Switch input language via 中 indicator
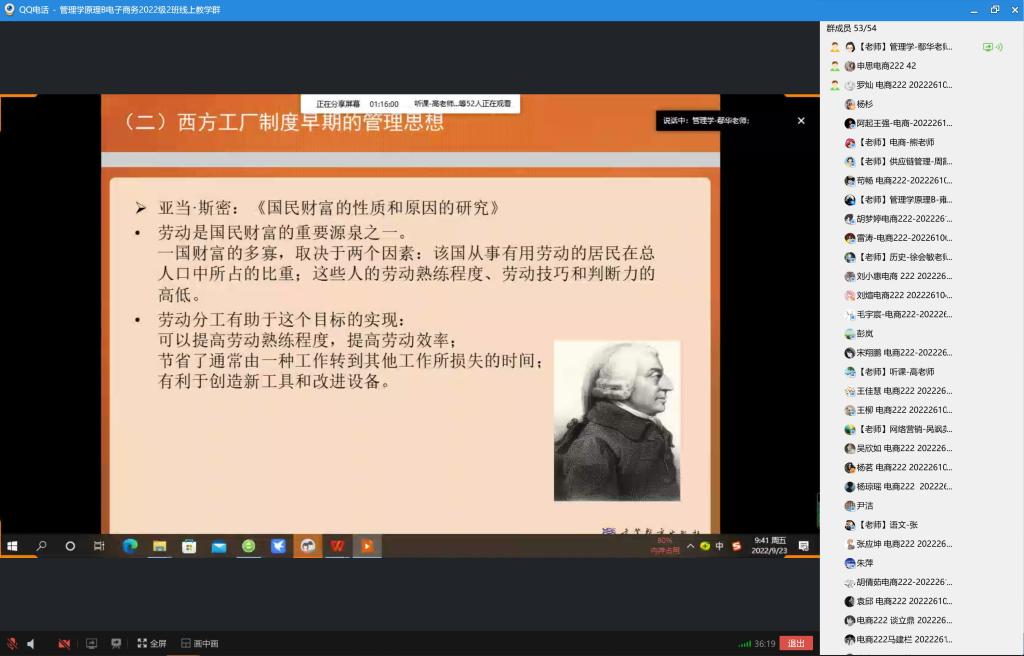1024x656 pixels. (718, 546)
